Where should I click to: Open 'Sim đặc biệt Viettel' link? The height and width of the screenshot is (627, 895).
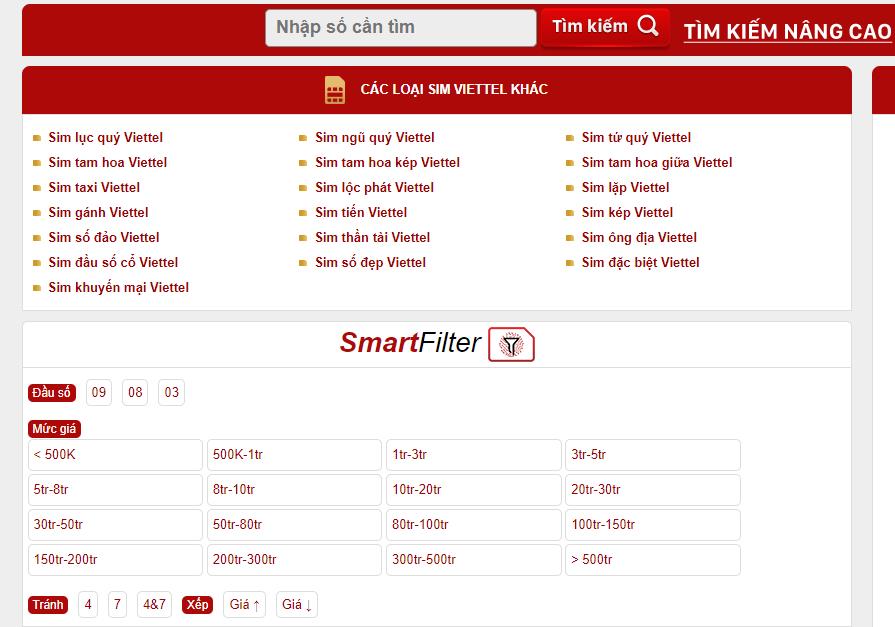(x=640, y=263)
